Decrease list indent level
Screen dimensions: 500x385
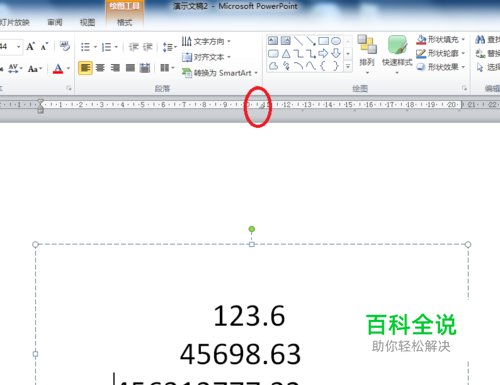click(134, 47)
